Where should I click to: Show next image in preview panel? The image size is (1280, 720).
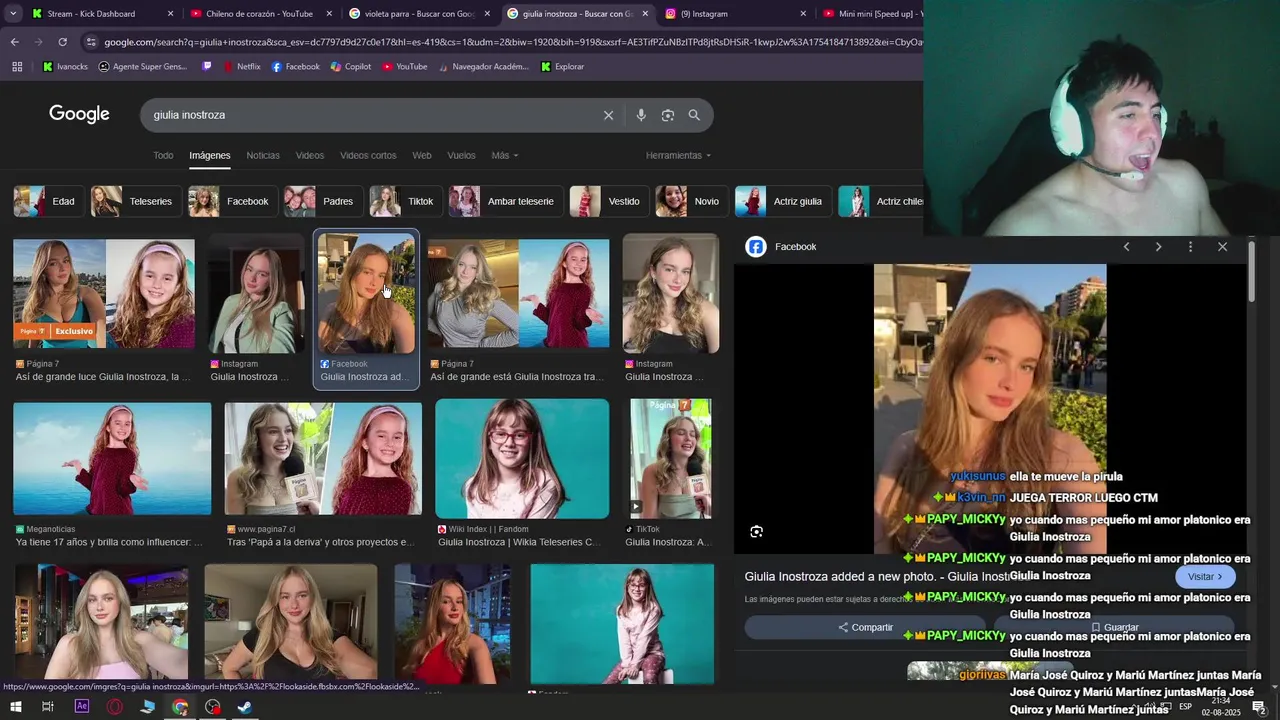1158,247
